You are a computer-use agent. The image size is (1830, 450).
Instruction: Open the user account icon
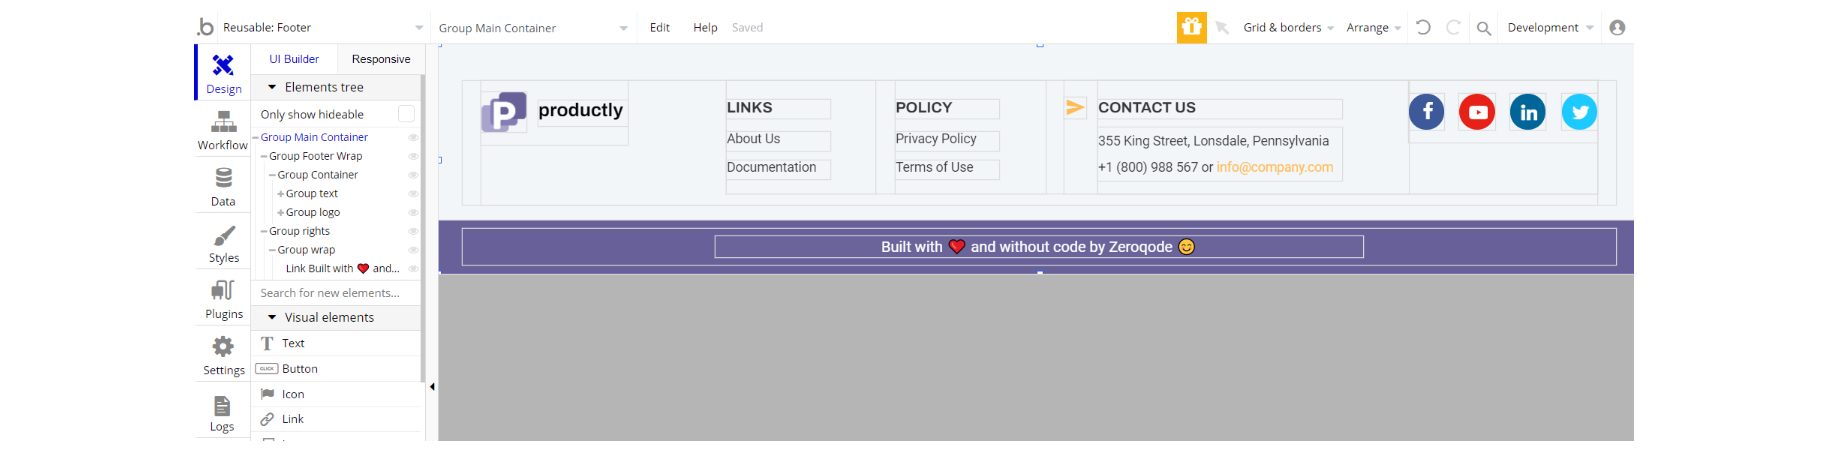1617,27
